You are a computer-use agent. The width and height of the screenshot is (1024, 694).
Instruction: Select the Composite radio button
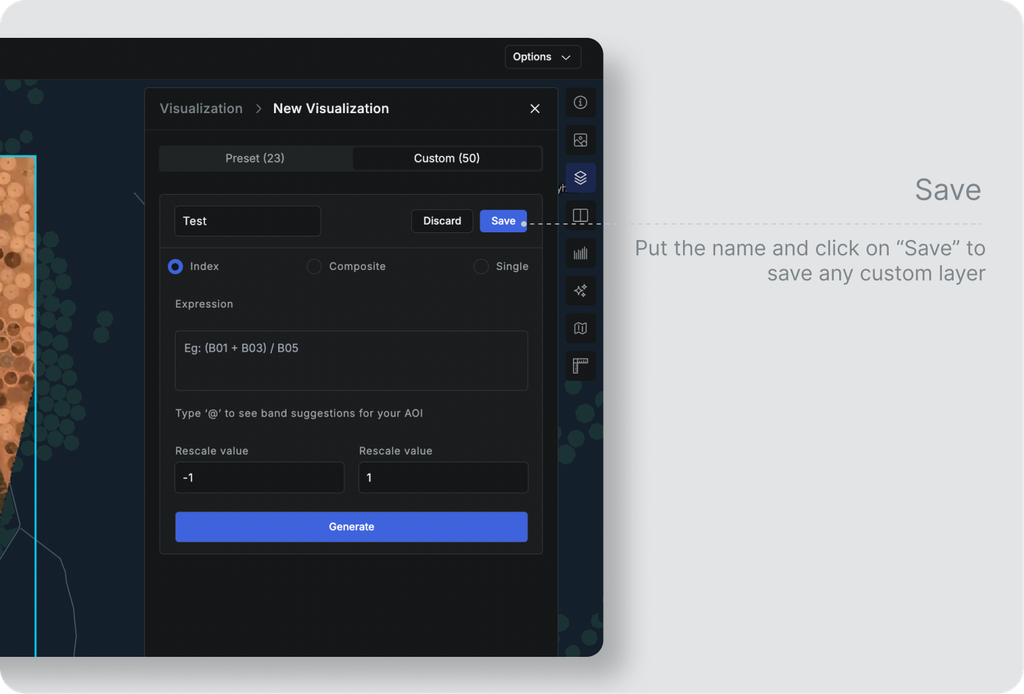click(x=314, y=266)
